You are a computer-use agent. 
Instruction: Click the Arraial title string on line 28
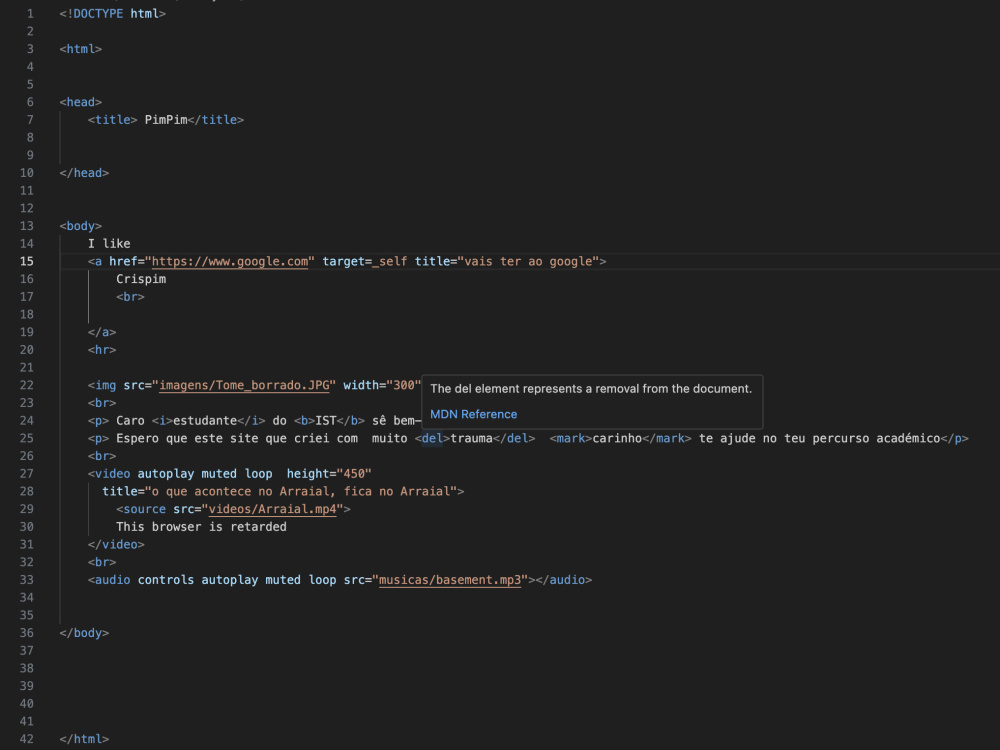click(x=301, y=491)
